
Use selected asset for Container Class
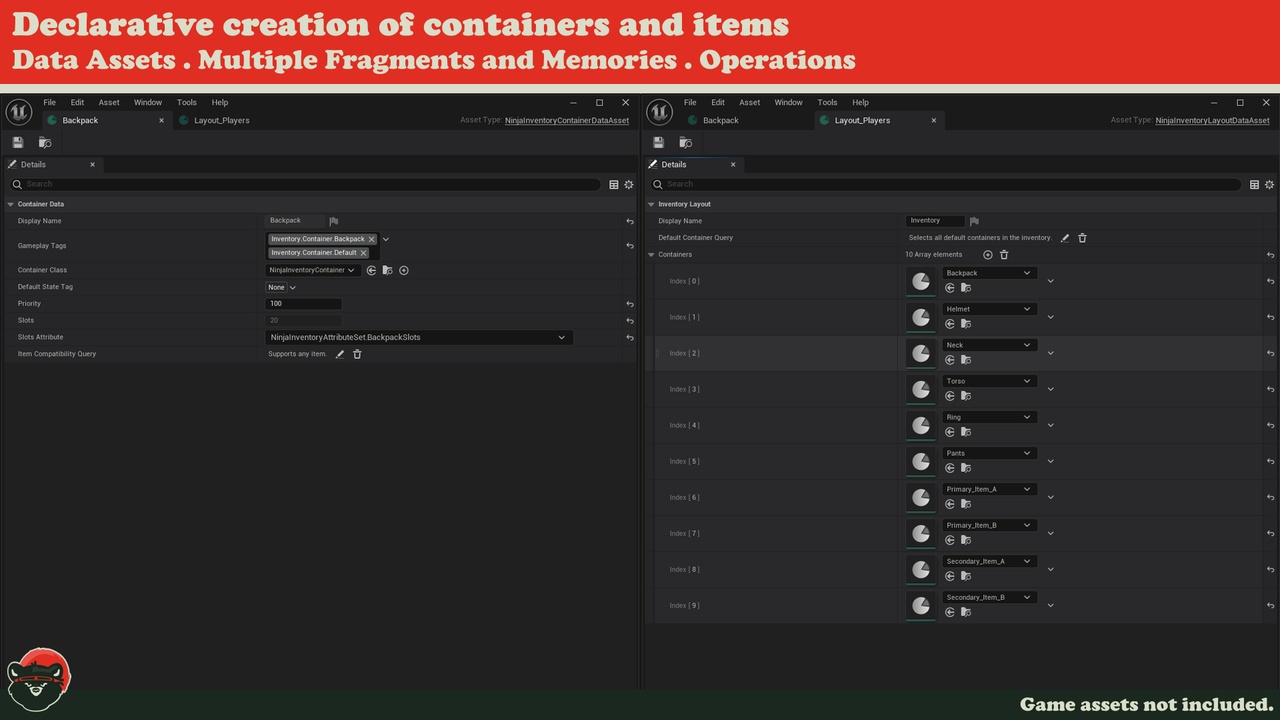[371, 270]
